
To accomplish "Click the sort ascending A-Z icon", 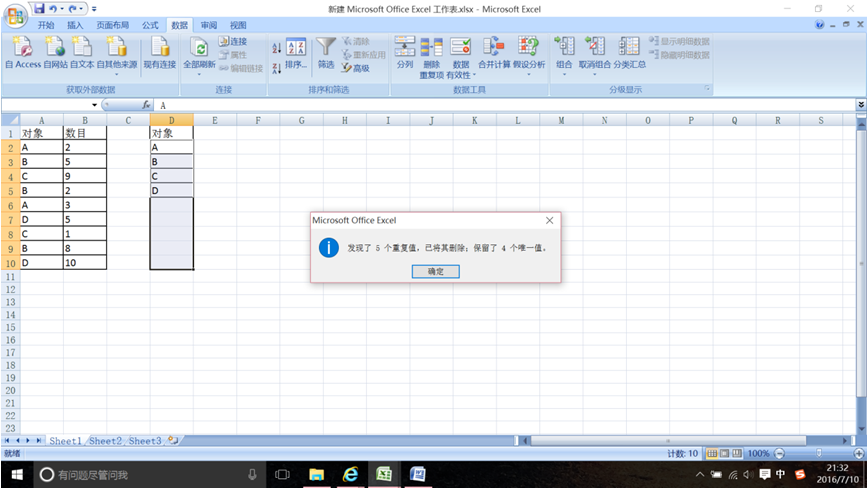I will point(277,48).
